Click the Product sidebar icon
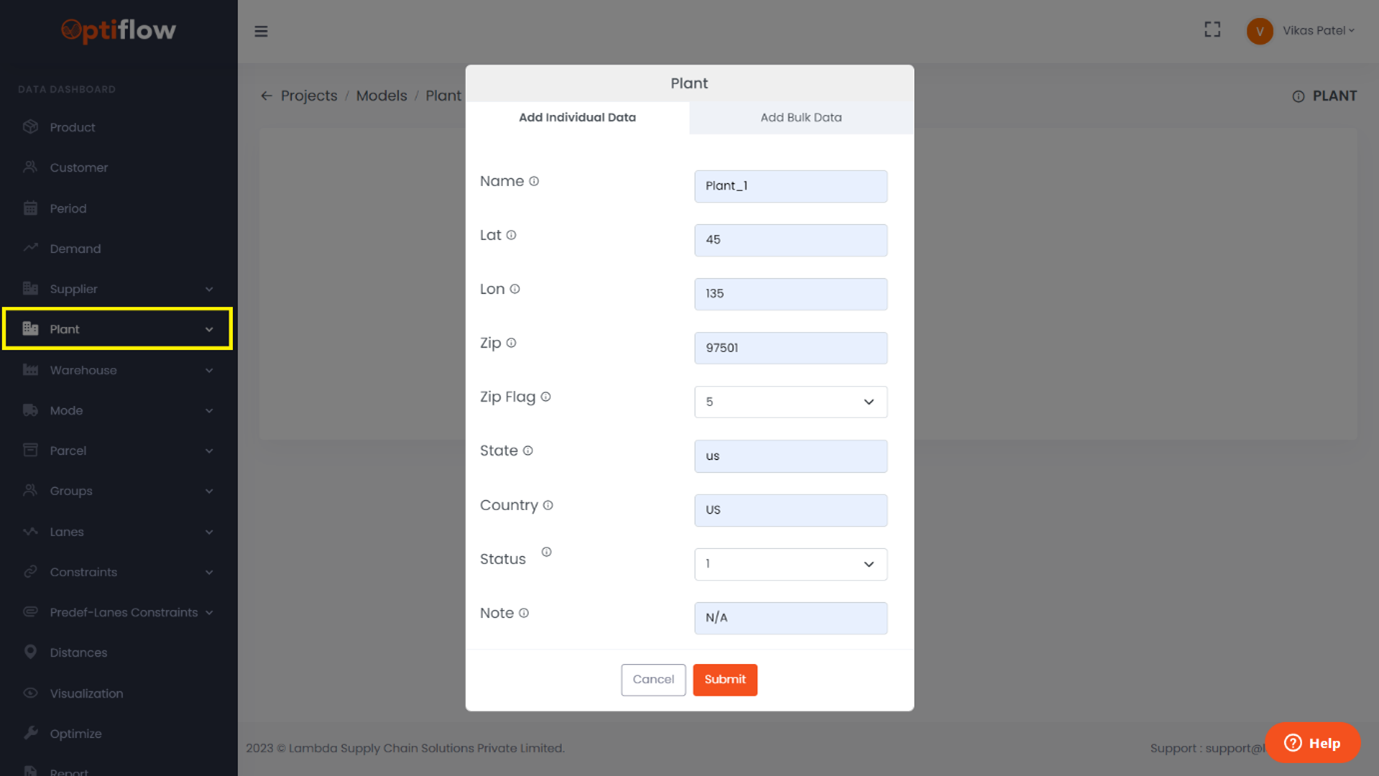Image resolution: width=1379 pixels, height=776 pixels. (x=31, y=127)
